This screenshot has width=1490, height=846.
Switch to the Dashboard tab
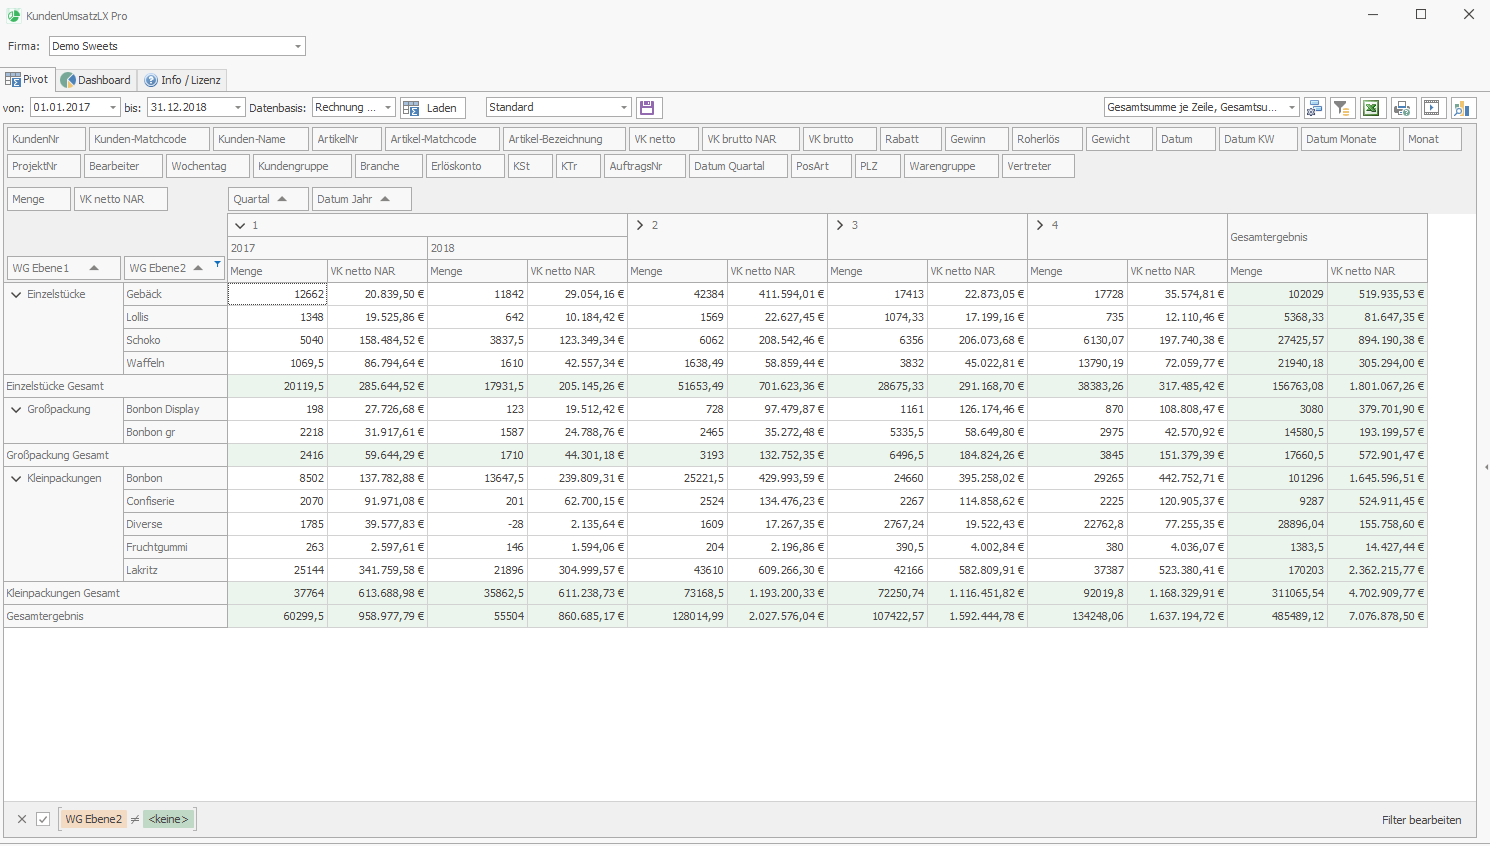point(96,80)
